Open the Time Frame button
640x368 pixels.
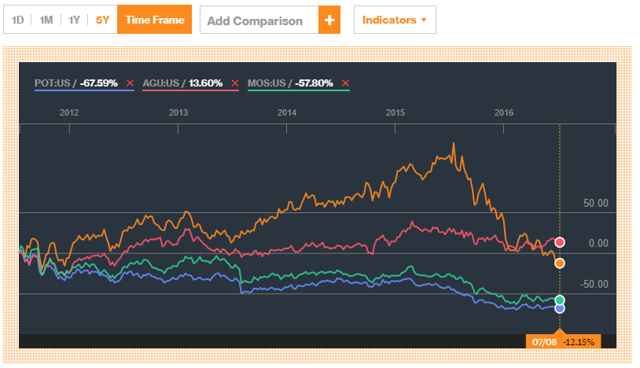(x=154, y=20)
